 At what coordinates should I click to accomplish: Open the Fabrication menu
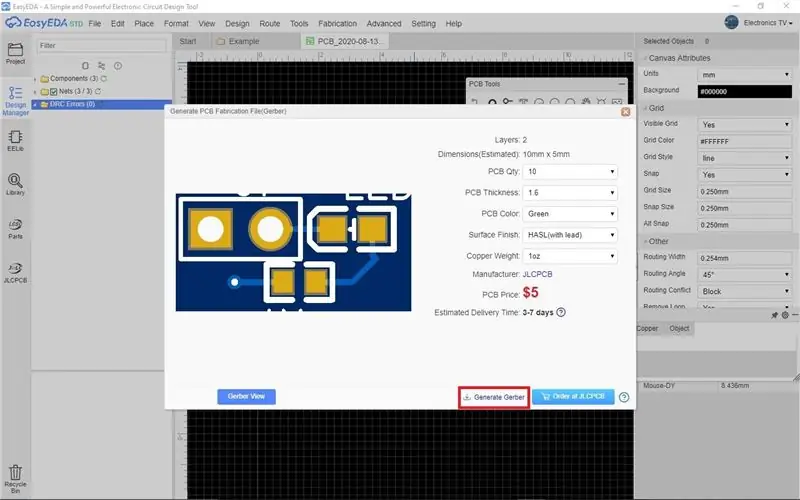tap(337, 23)
